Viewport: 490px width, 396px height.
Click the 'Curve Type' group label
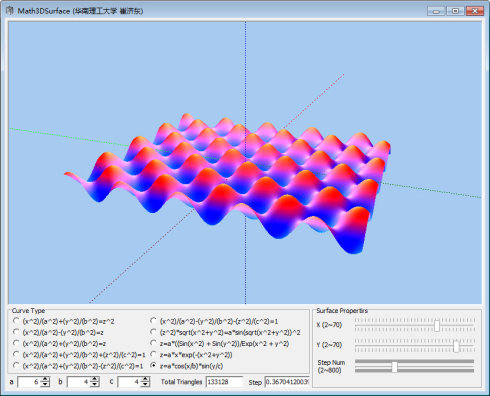(28, 310)
